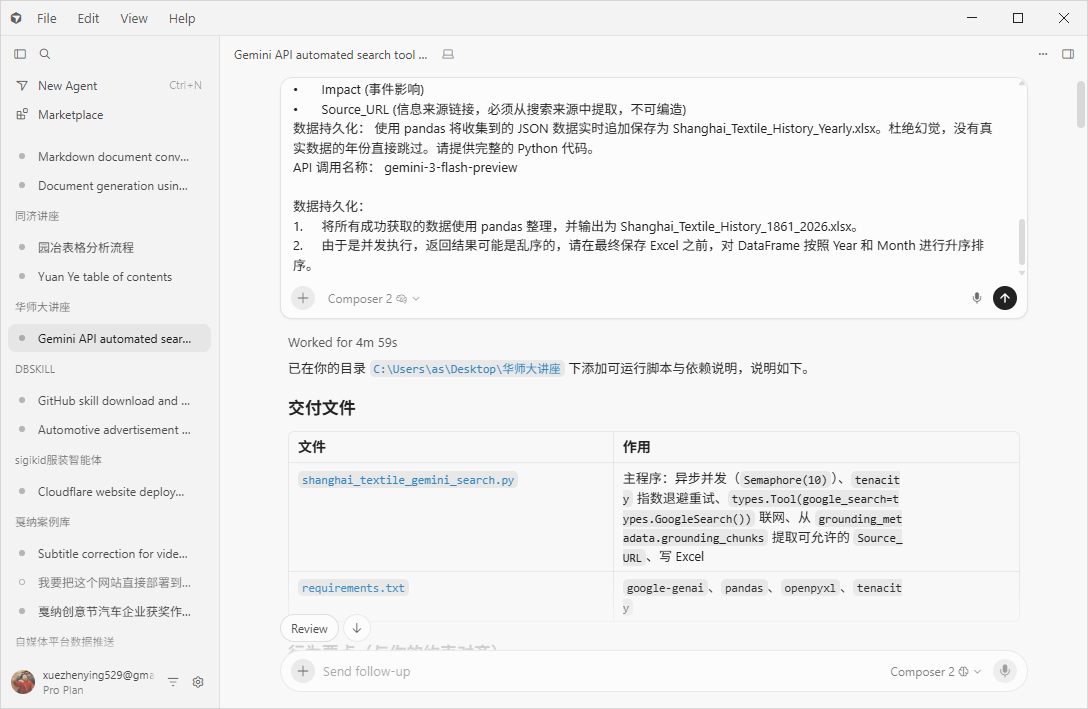The height and width of the screenshot is (709, 1088).
Task: Open the filter icon next to account
Action: (173, 682)
